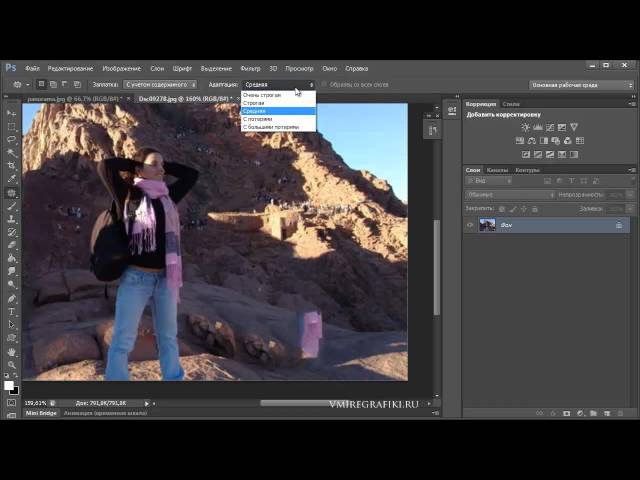The height and width of the screenshot is (480, 640).
Task: Choose Subtract from Selection mode
Action: pos(65,84)
